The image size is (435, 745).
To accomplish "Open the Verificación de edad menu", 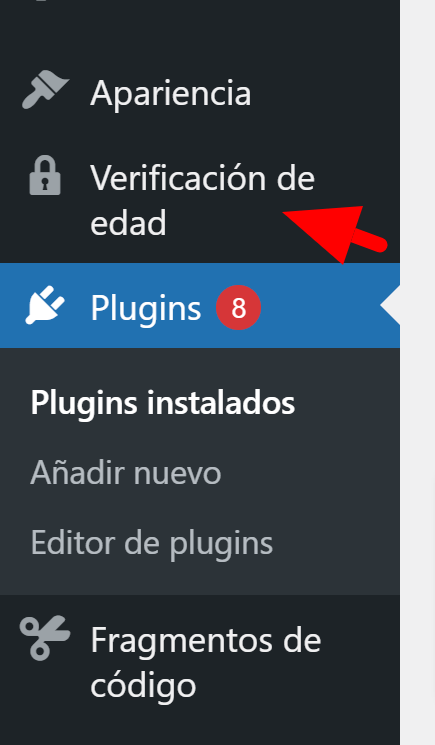I will (x=202, y=200).
